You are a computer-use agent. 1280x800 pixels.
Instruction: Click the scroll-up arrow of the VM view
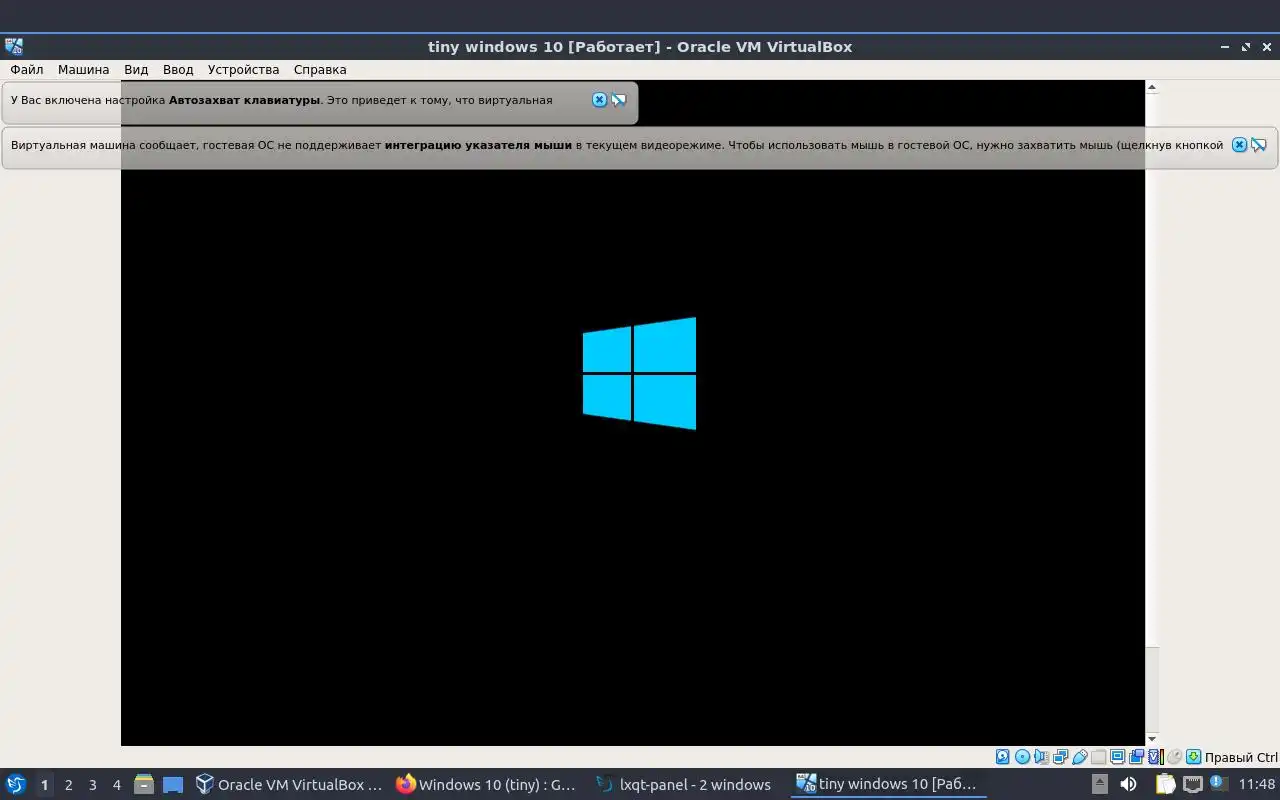(x=1152, y=87)
